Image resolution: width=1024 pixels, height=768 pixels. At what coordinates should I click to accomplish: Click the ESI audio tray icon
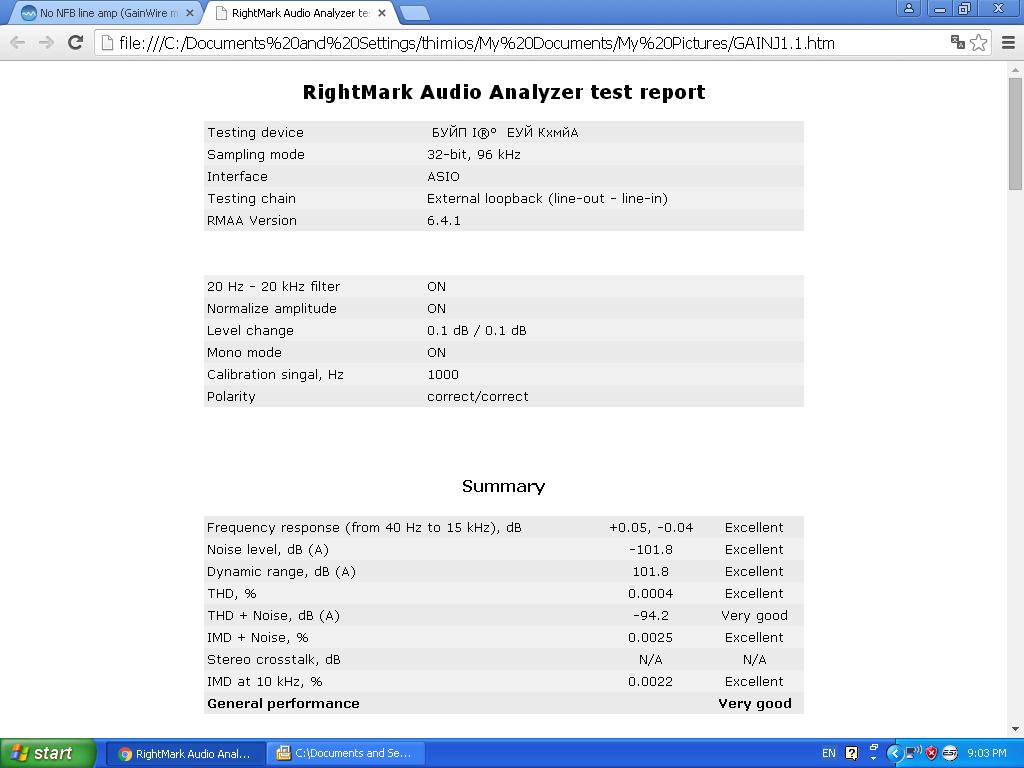point(950,754)
